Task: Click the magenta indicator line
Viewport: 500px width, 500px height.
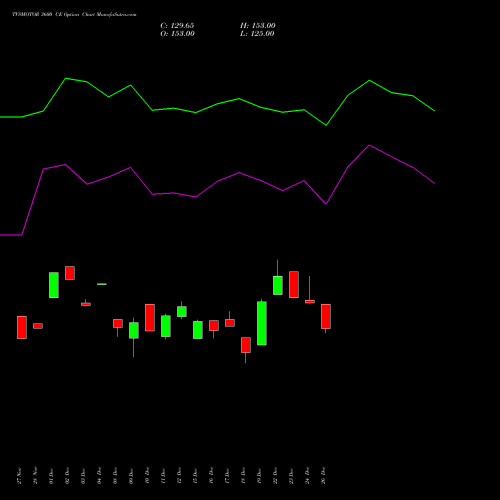Action: point(217,190)
